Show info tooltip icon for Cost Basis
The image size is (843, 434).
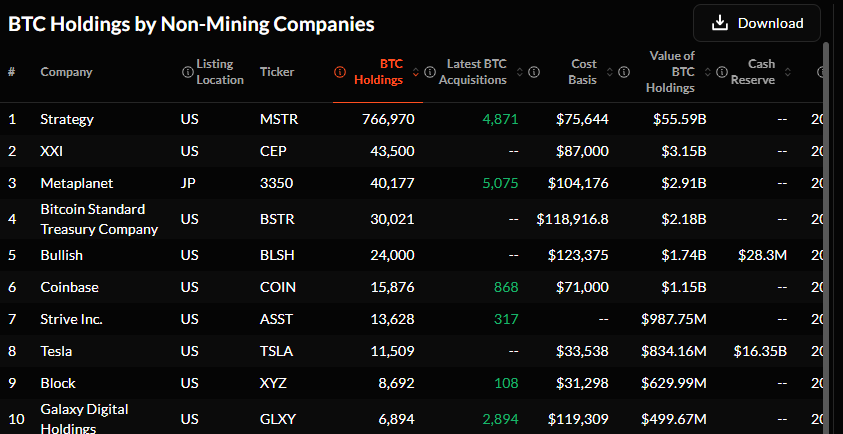pyautogui.click(x=534, y=72)
